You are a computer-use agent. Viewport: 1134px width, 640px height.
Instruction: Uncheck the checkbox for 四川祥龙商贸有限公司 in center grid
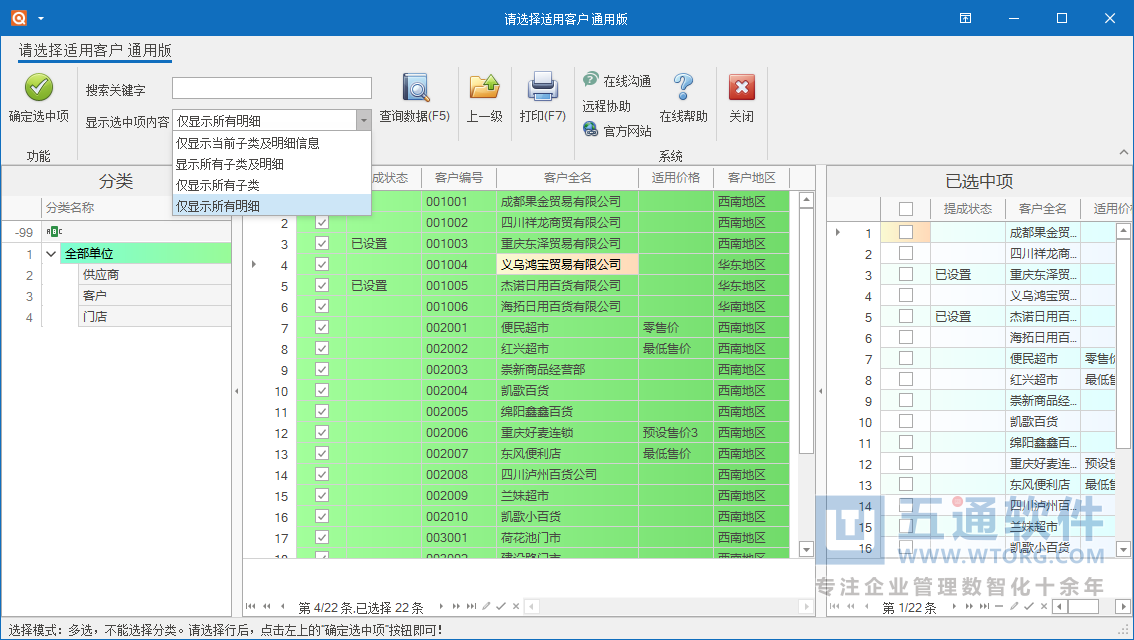coord(322,222)
